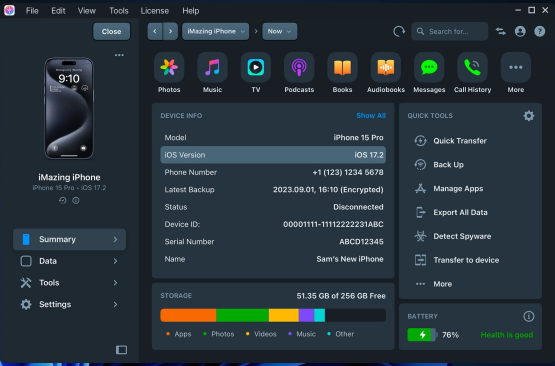
Task: Select the Serial Number ABCD12345 row
Action: 273,242
